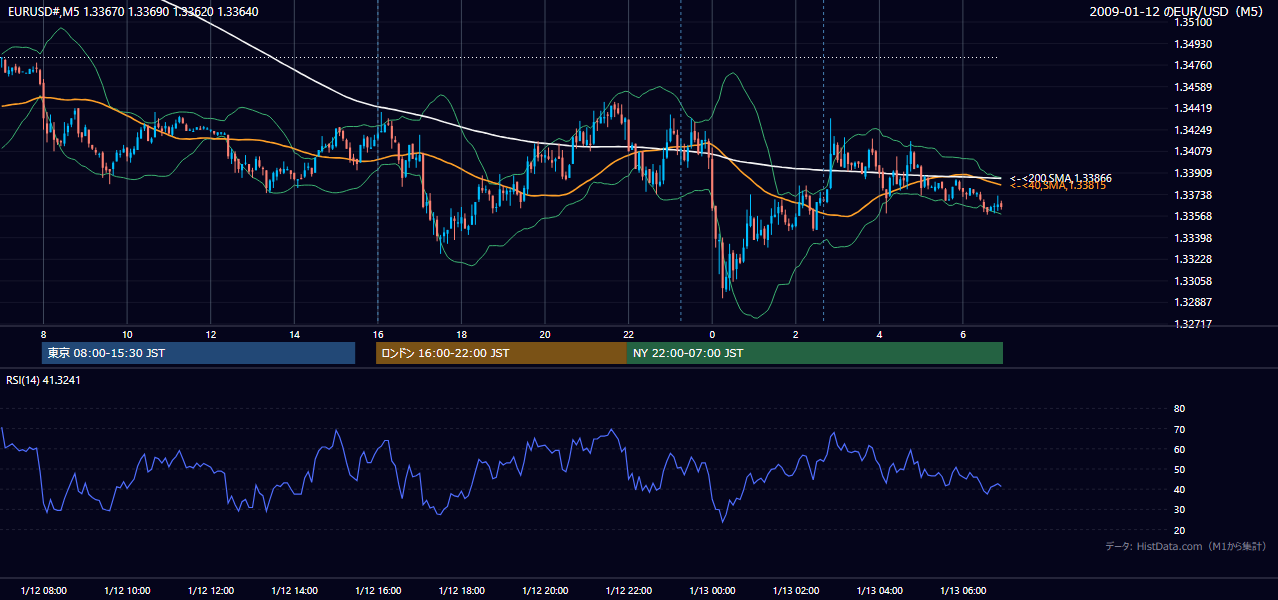
Task: Click the 1/13 02:00 time label
Action: pos(795,590)
